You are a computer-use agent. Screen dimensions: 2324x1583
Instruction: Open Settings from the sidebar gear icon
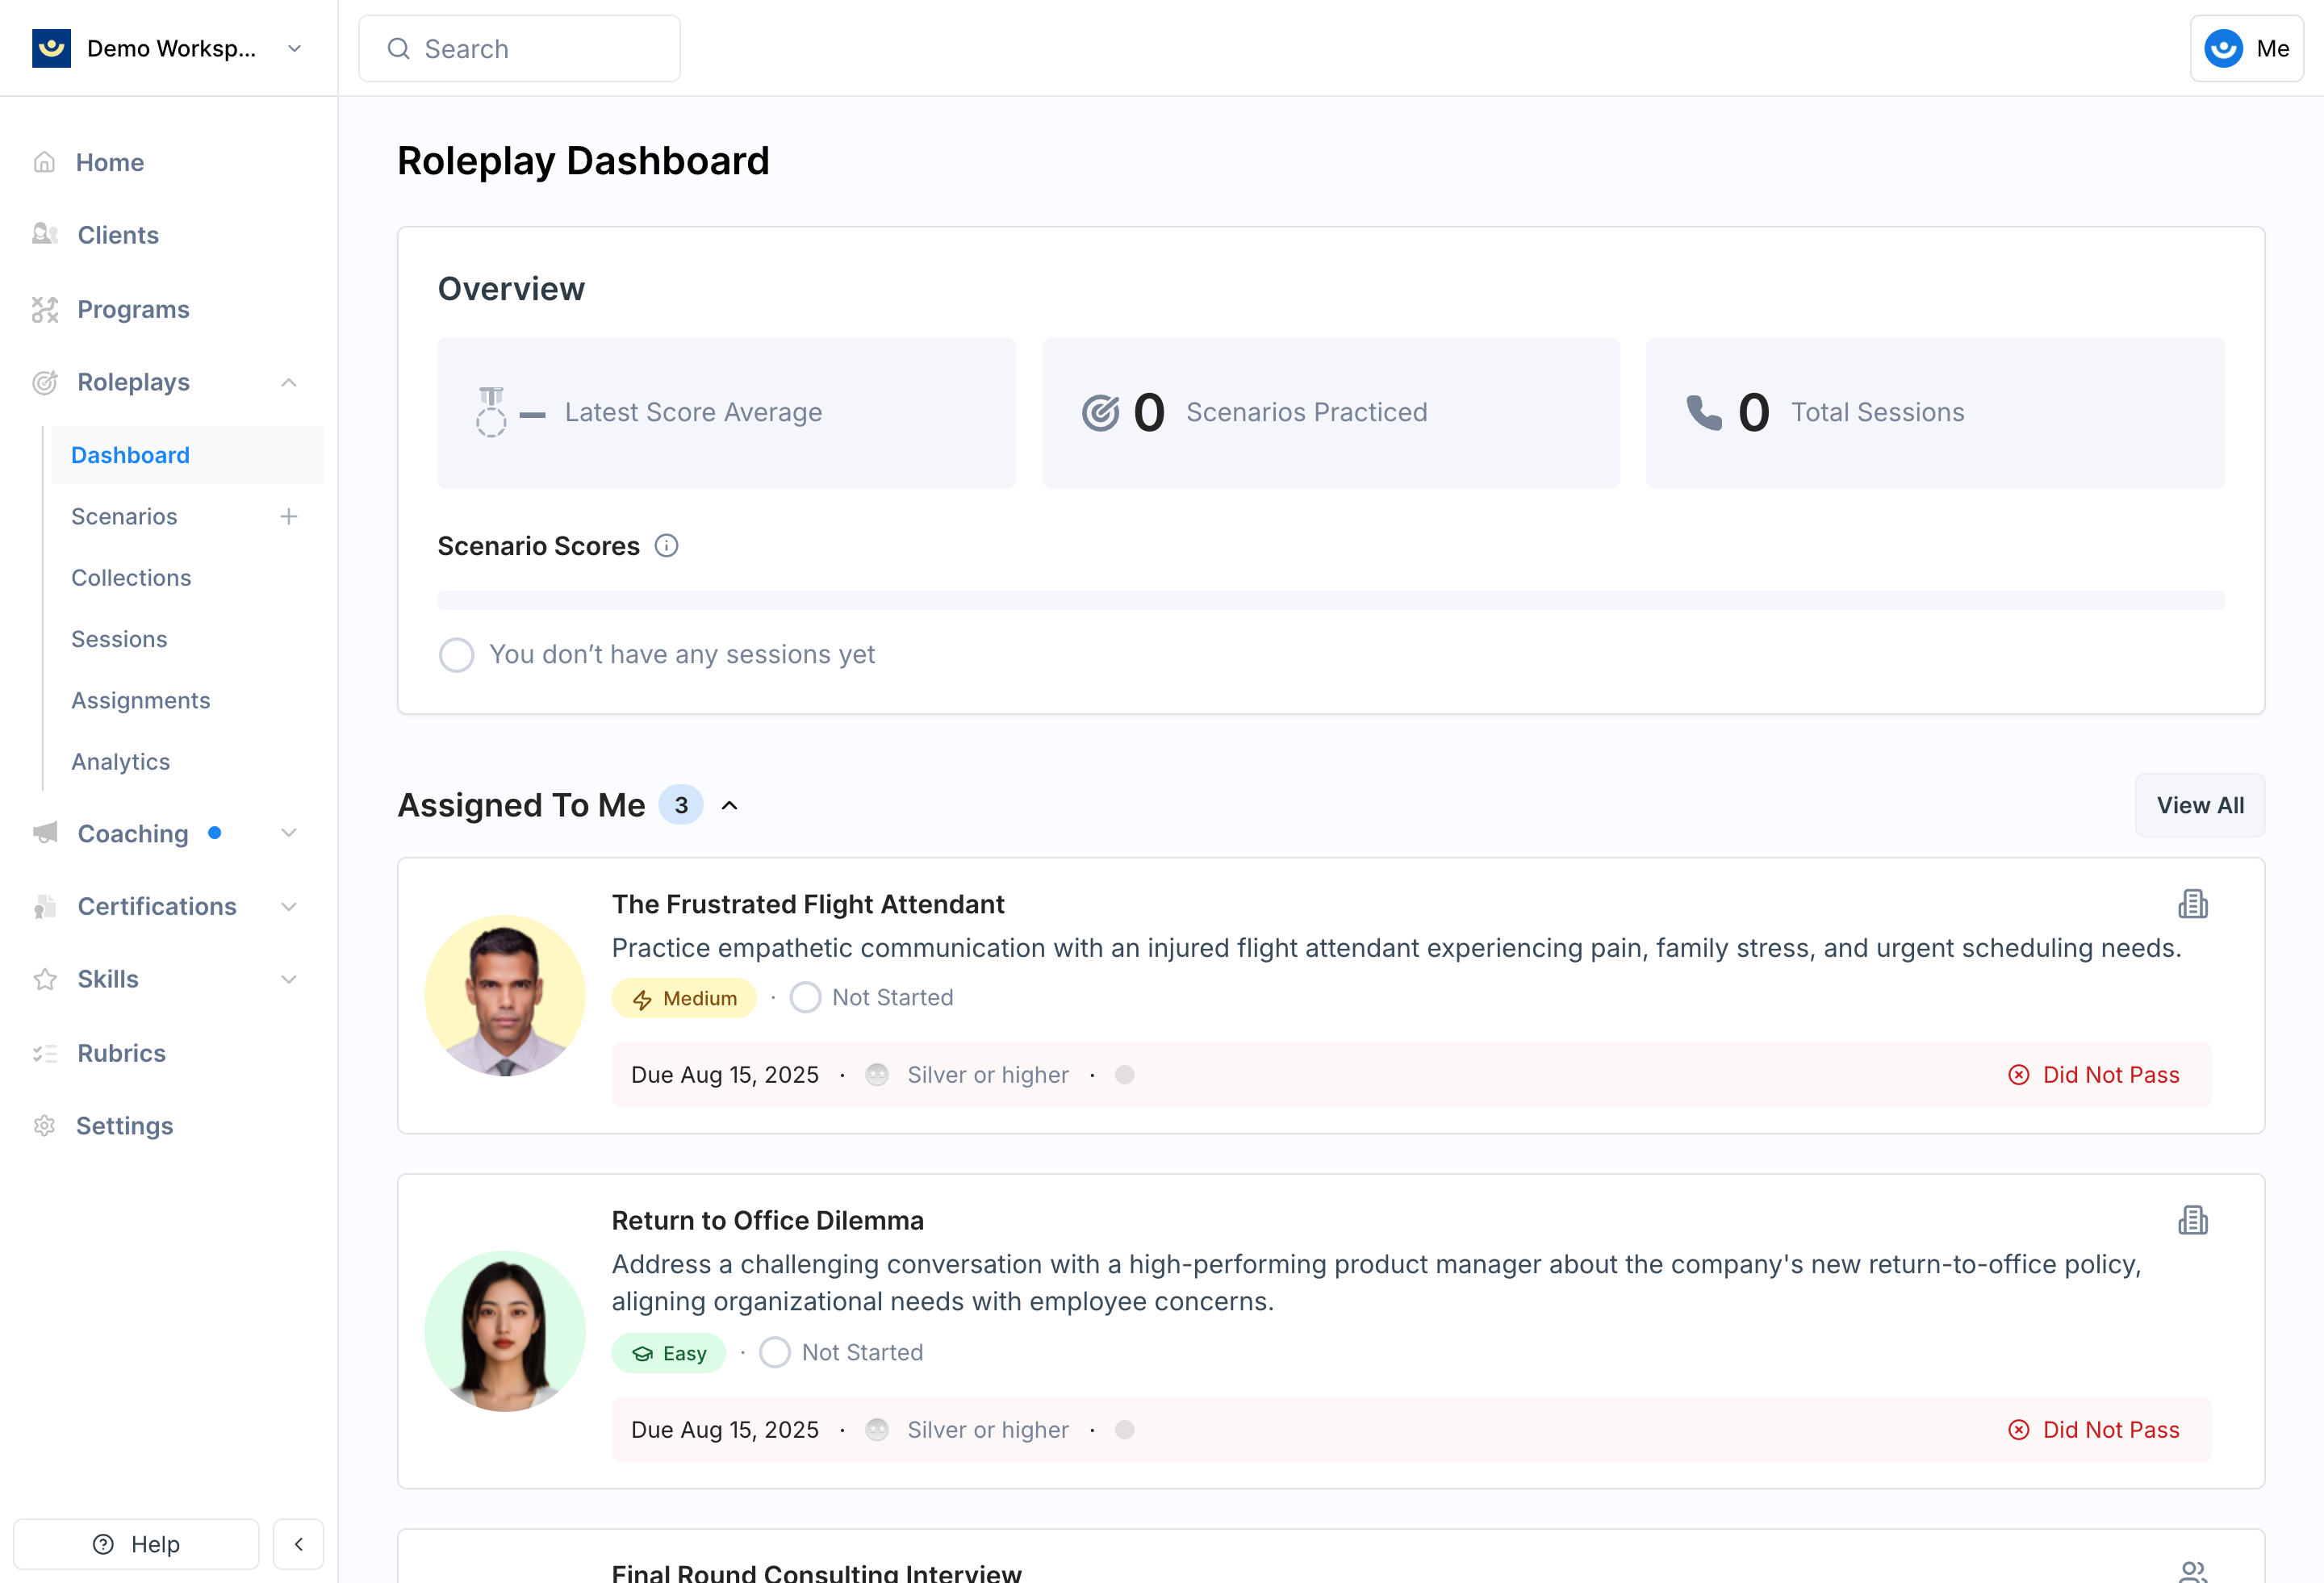click(45, 1126)
